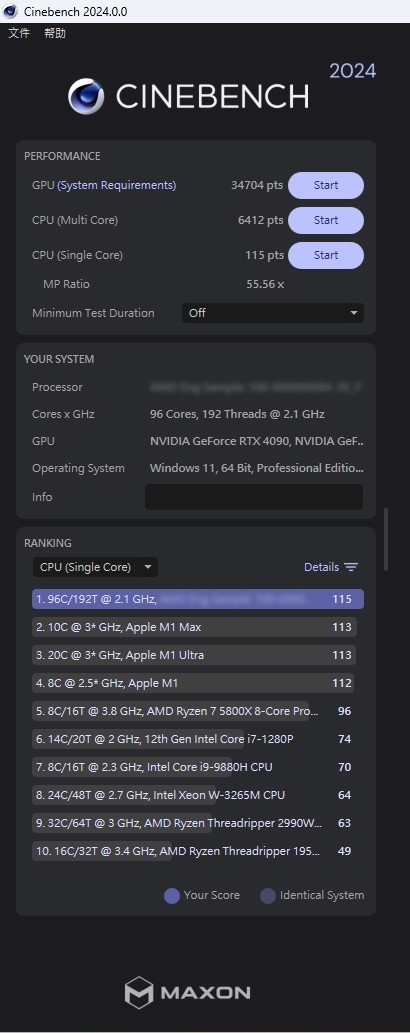This screenshot has height=1033, width=410.
Task: Select the Ryzen 7 5800X ranking entry
Action: tap(194, 711)
